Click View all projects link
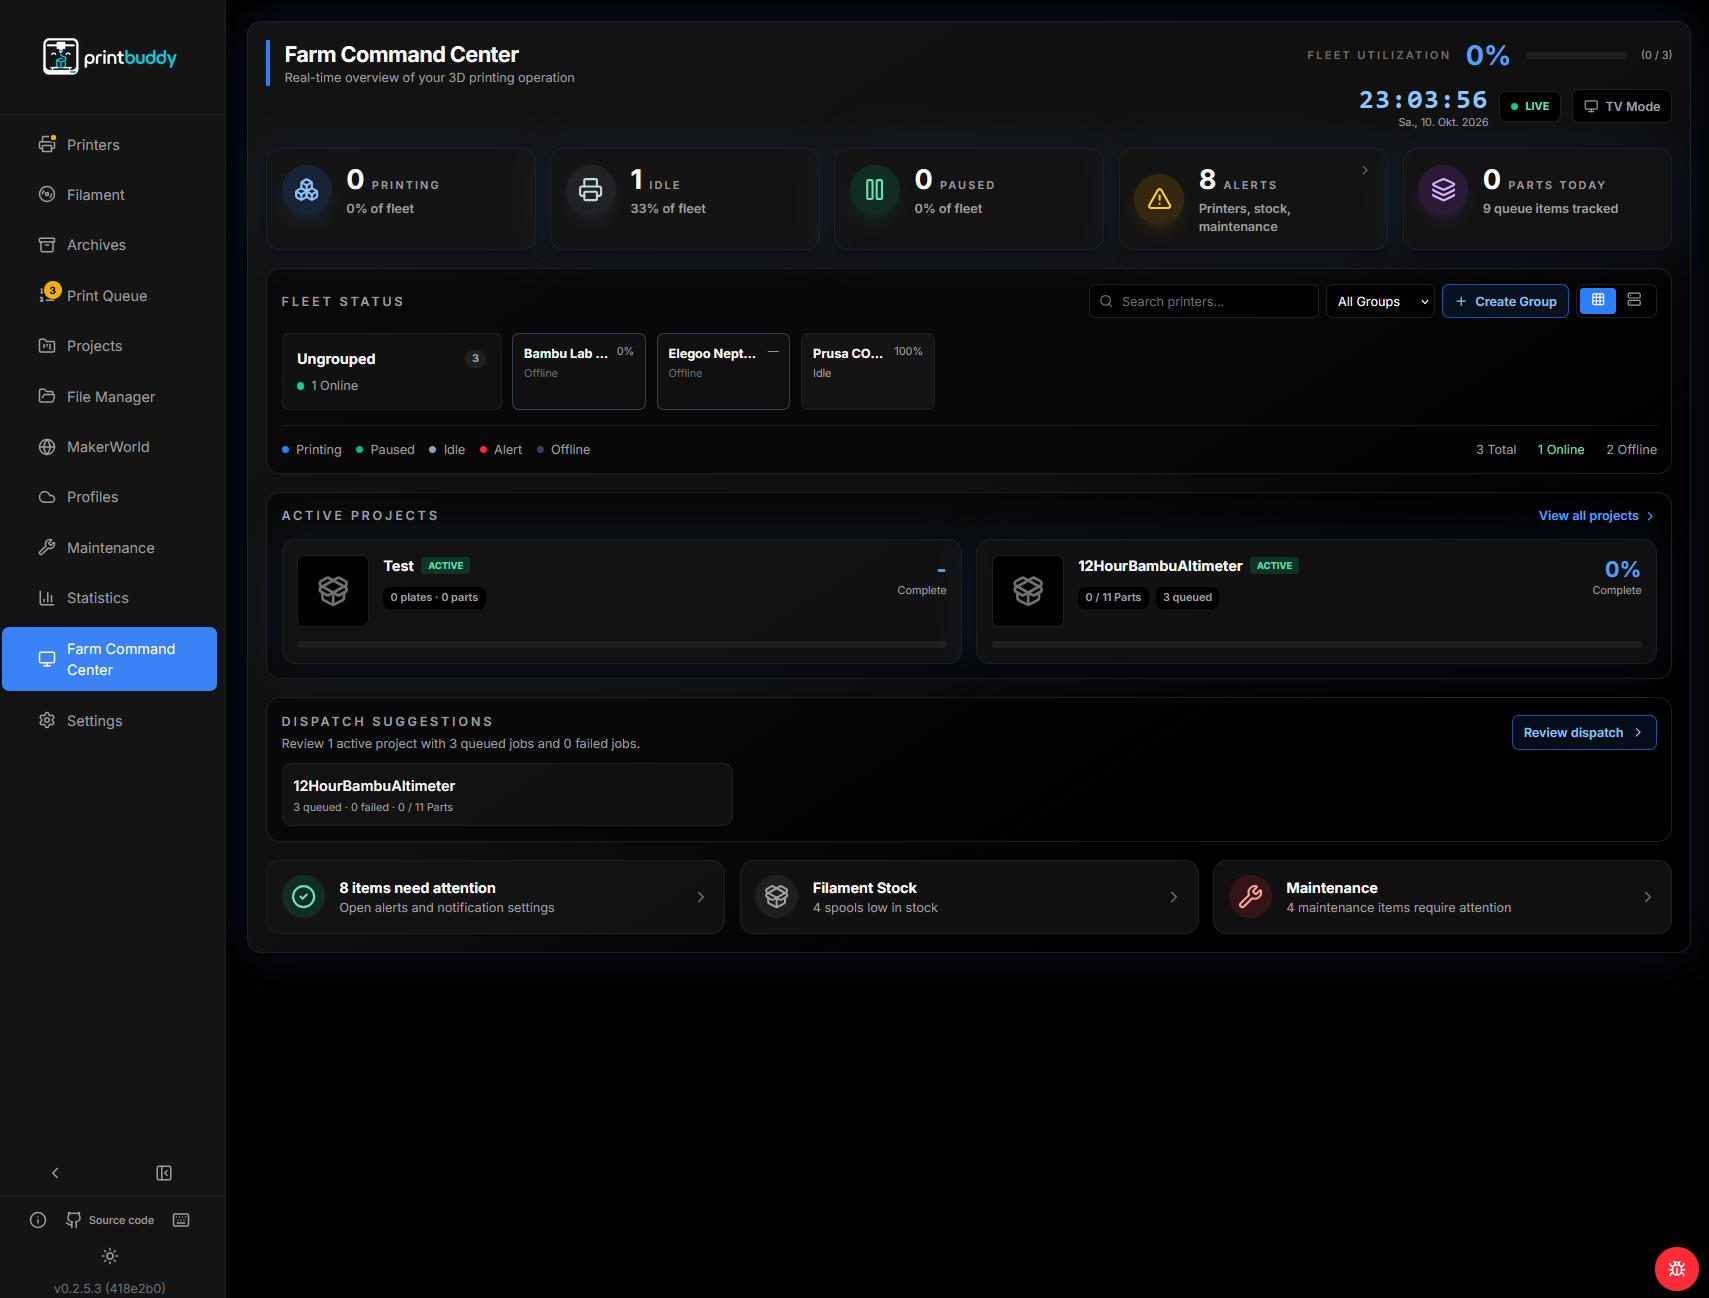This screenshot has width=1709, height=1298. coord(1596,515)
